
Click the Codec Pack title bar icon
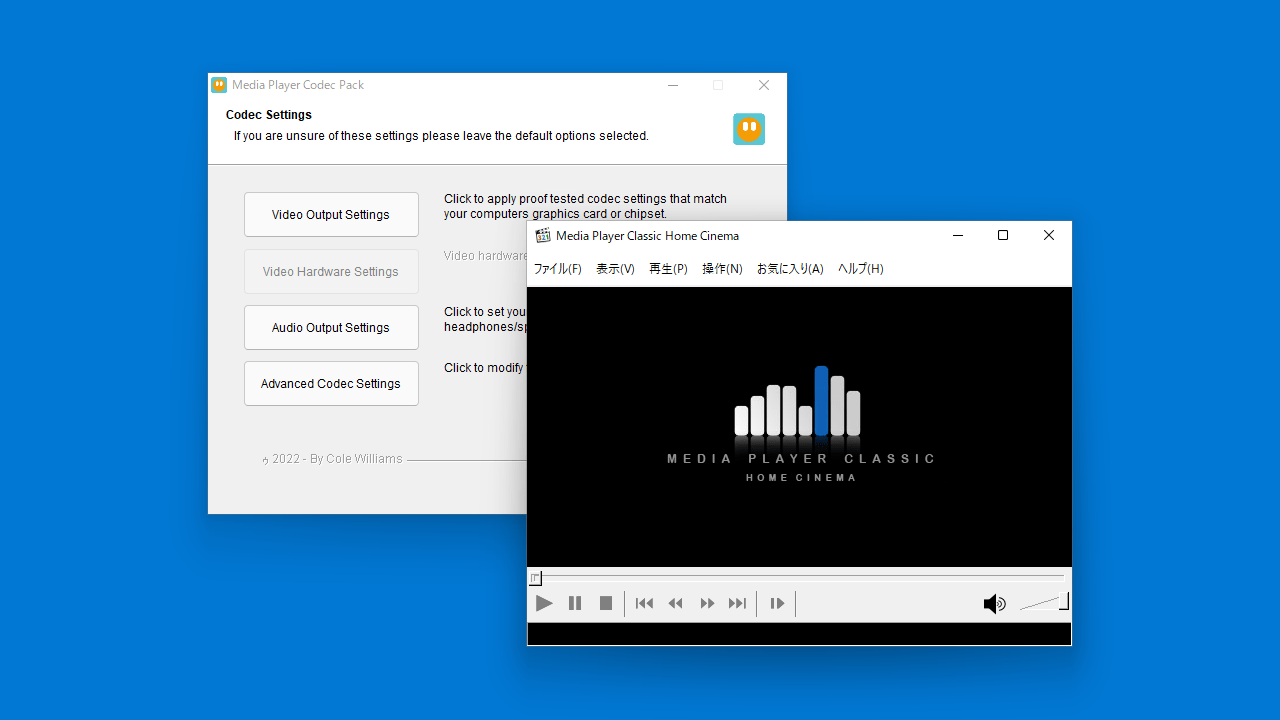tap(219, 85)
